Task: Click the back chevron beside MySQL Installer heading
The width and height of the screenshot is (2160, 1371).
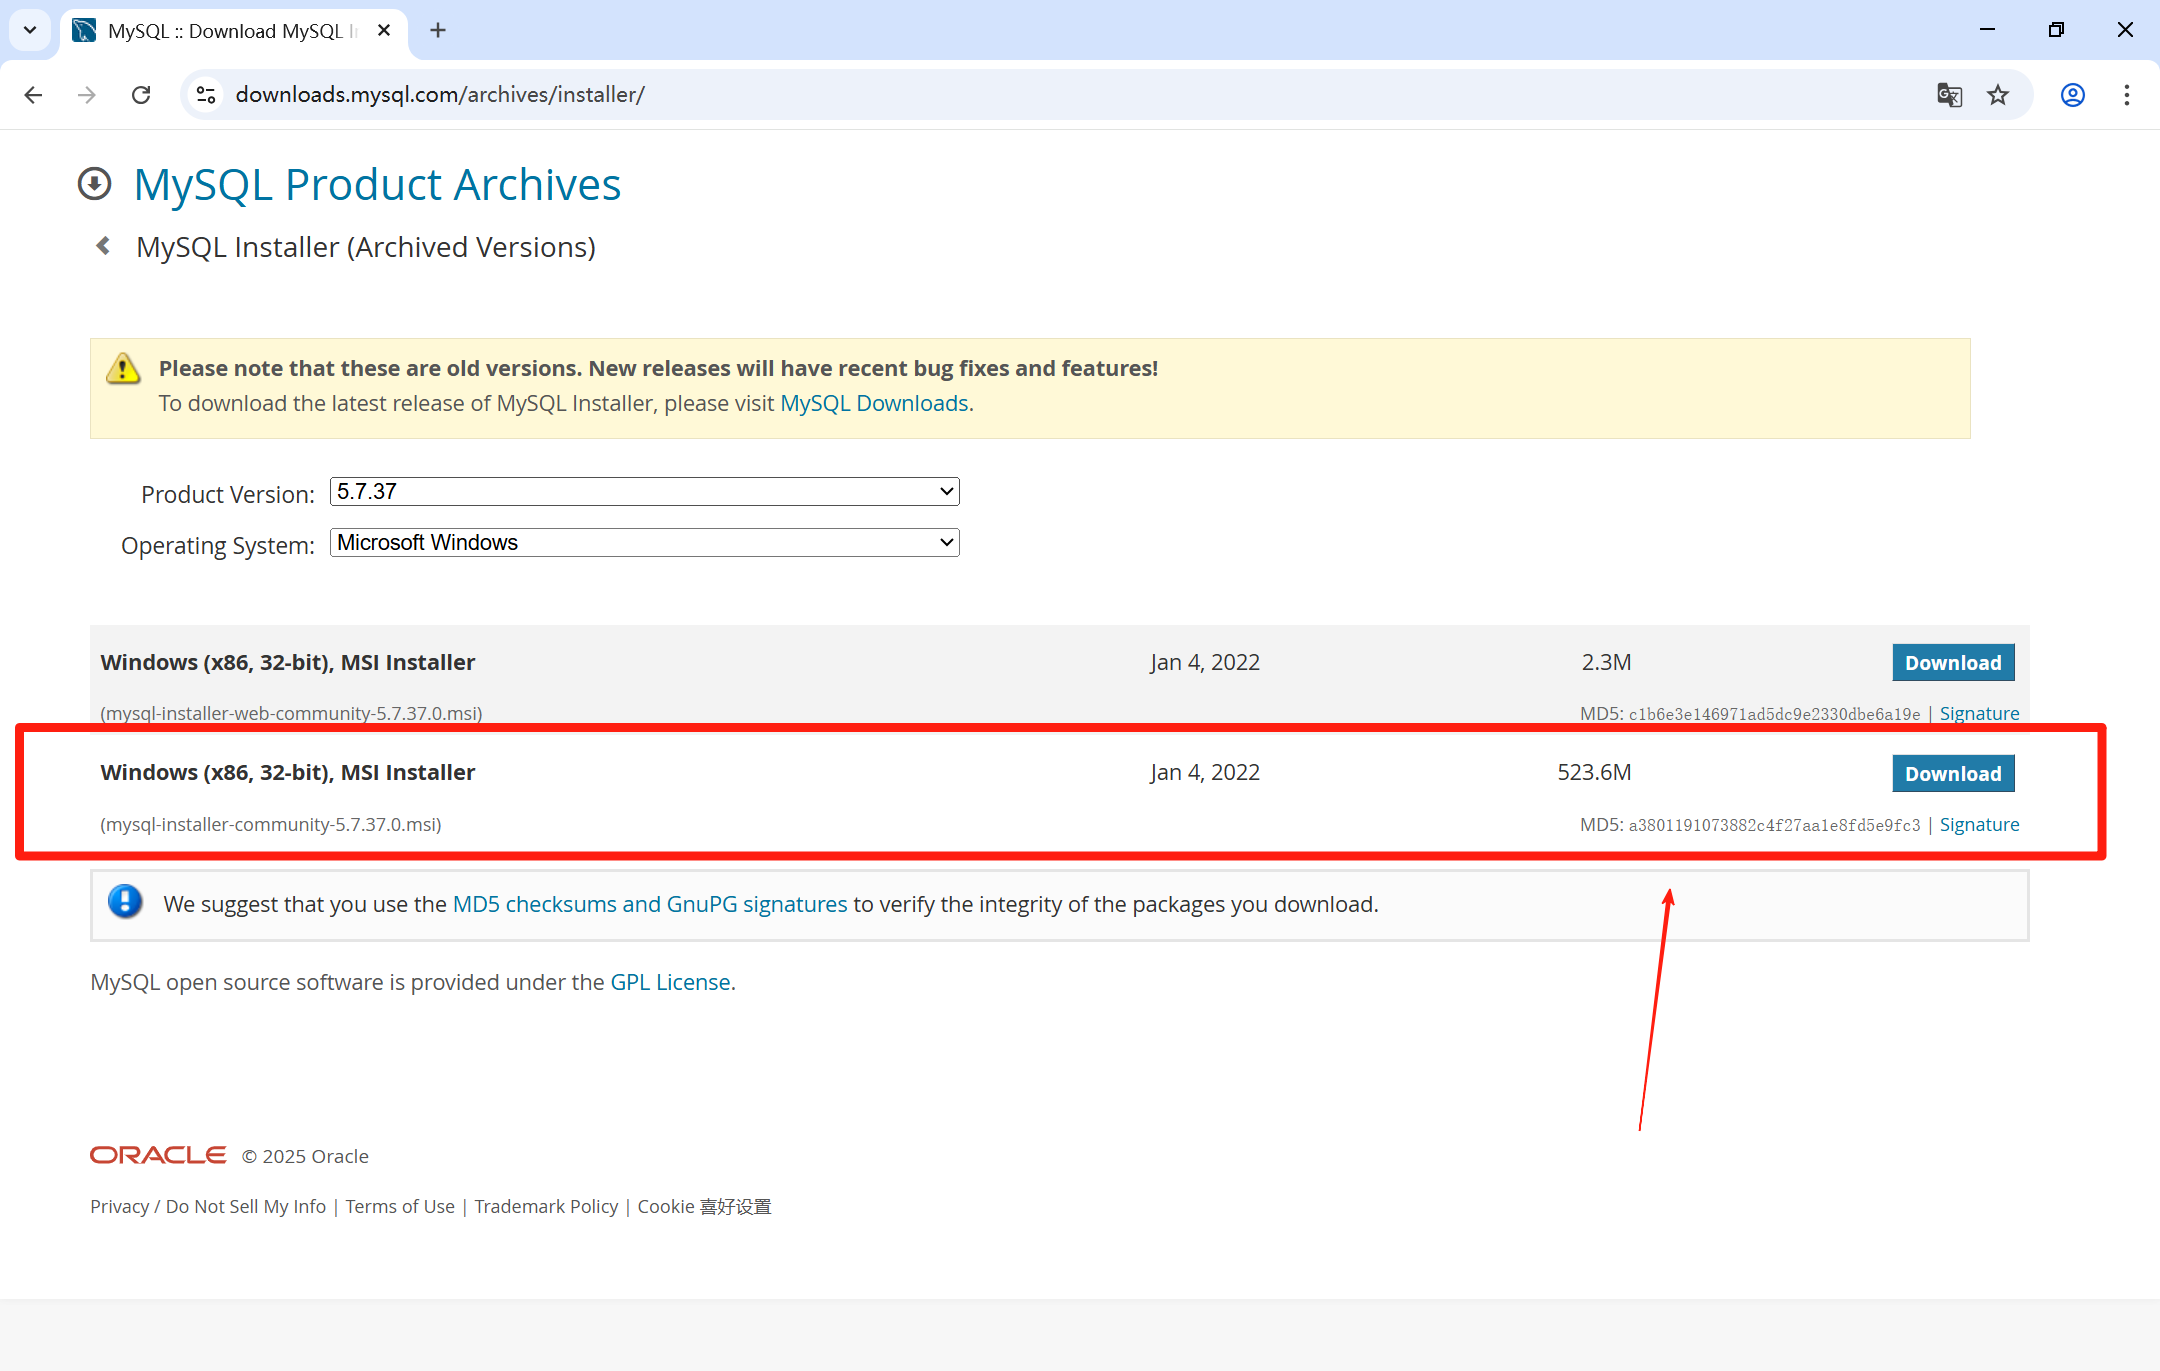Action: [103, 246]
